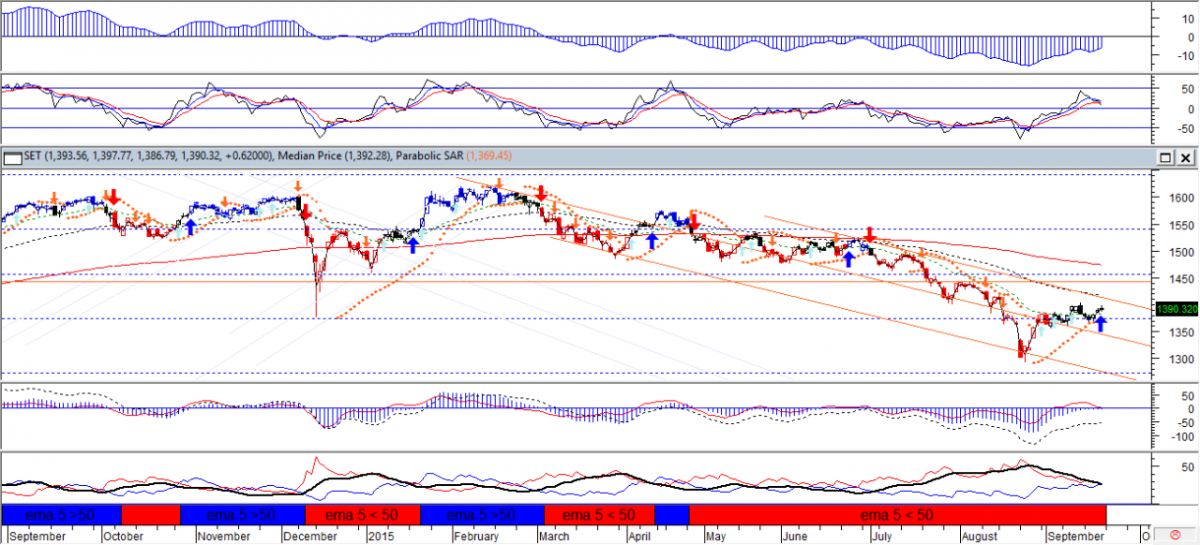This screenshot has width=1200, height=545.
Task: Select the blue buy arrow in April
Action: click(652, 240)
